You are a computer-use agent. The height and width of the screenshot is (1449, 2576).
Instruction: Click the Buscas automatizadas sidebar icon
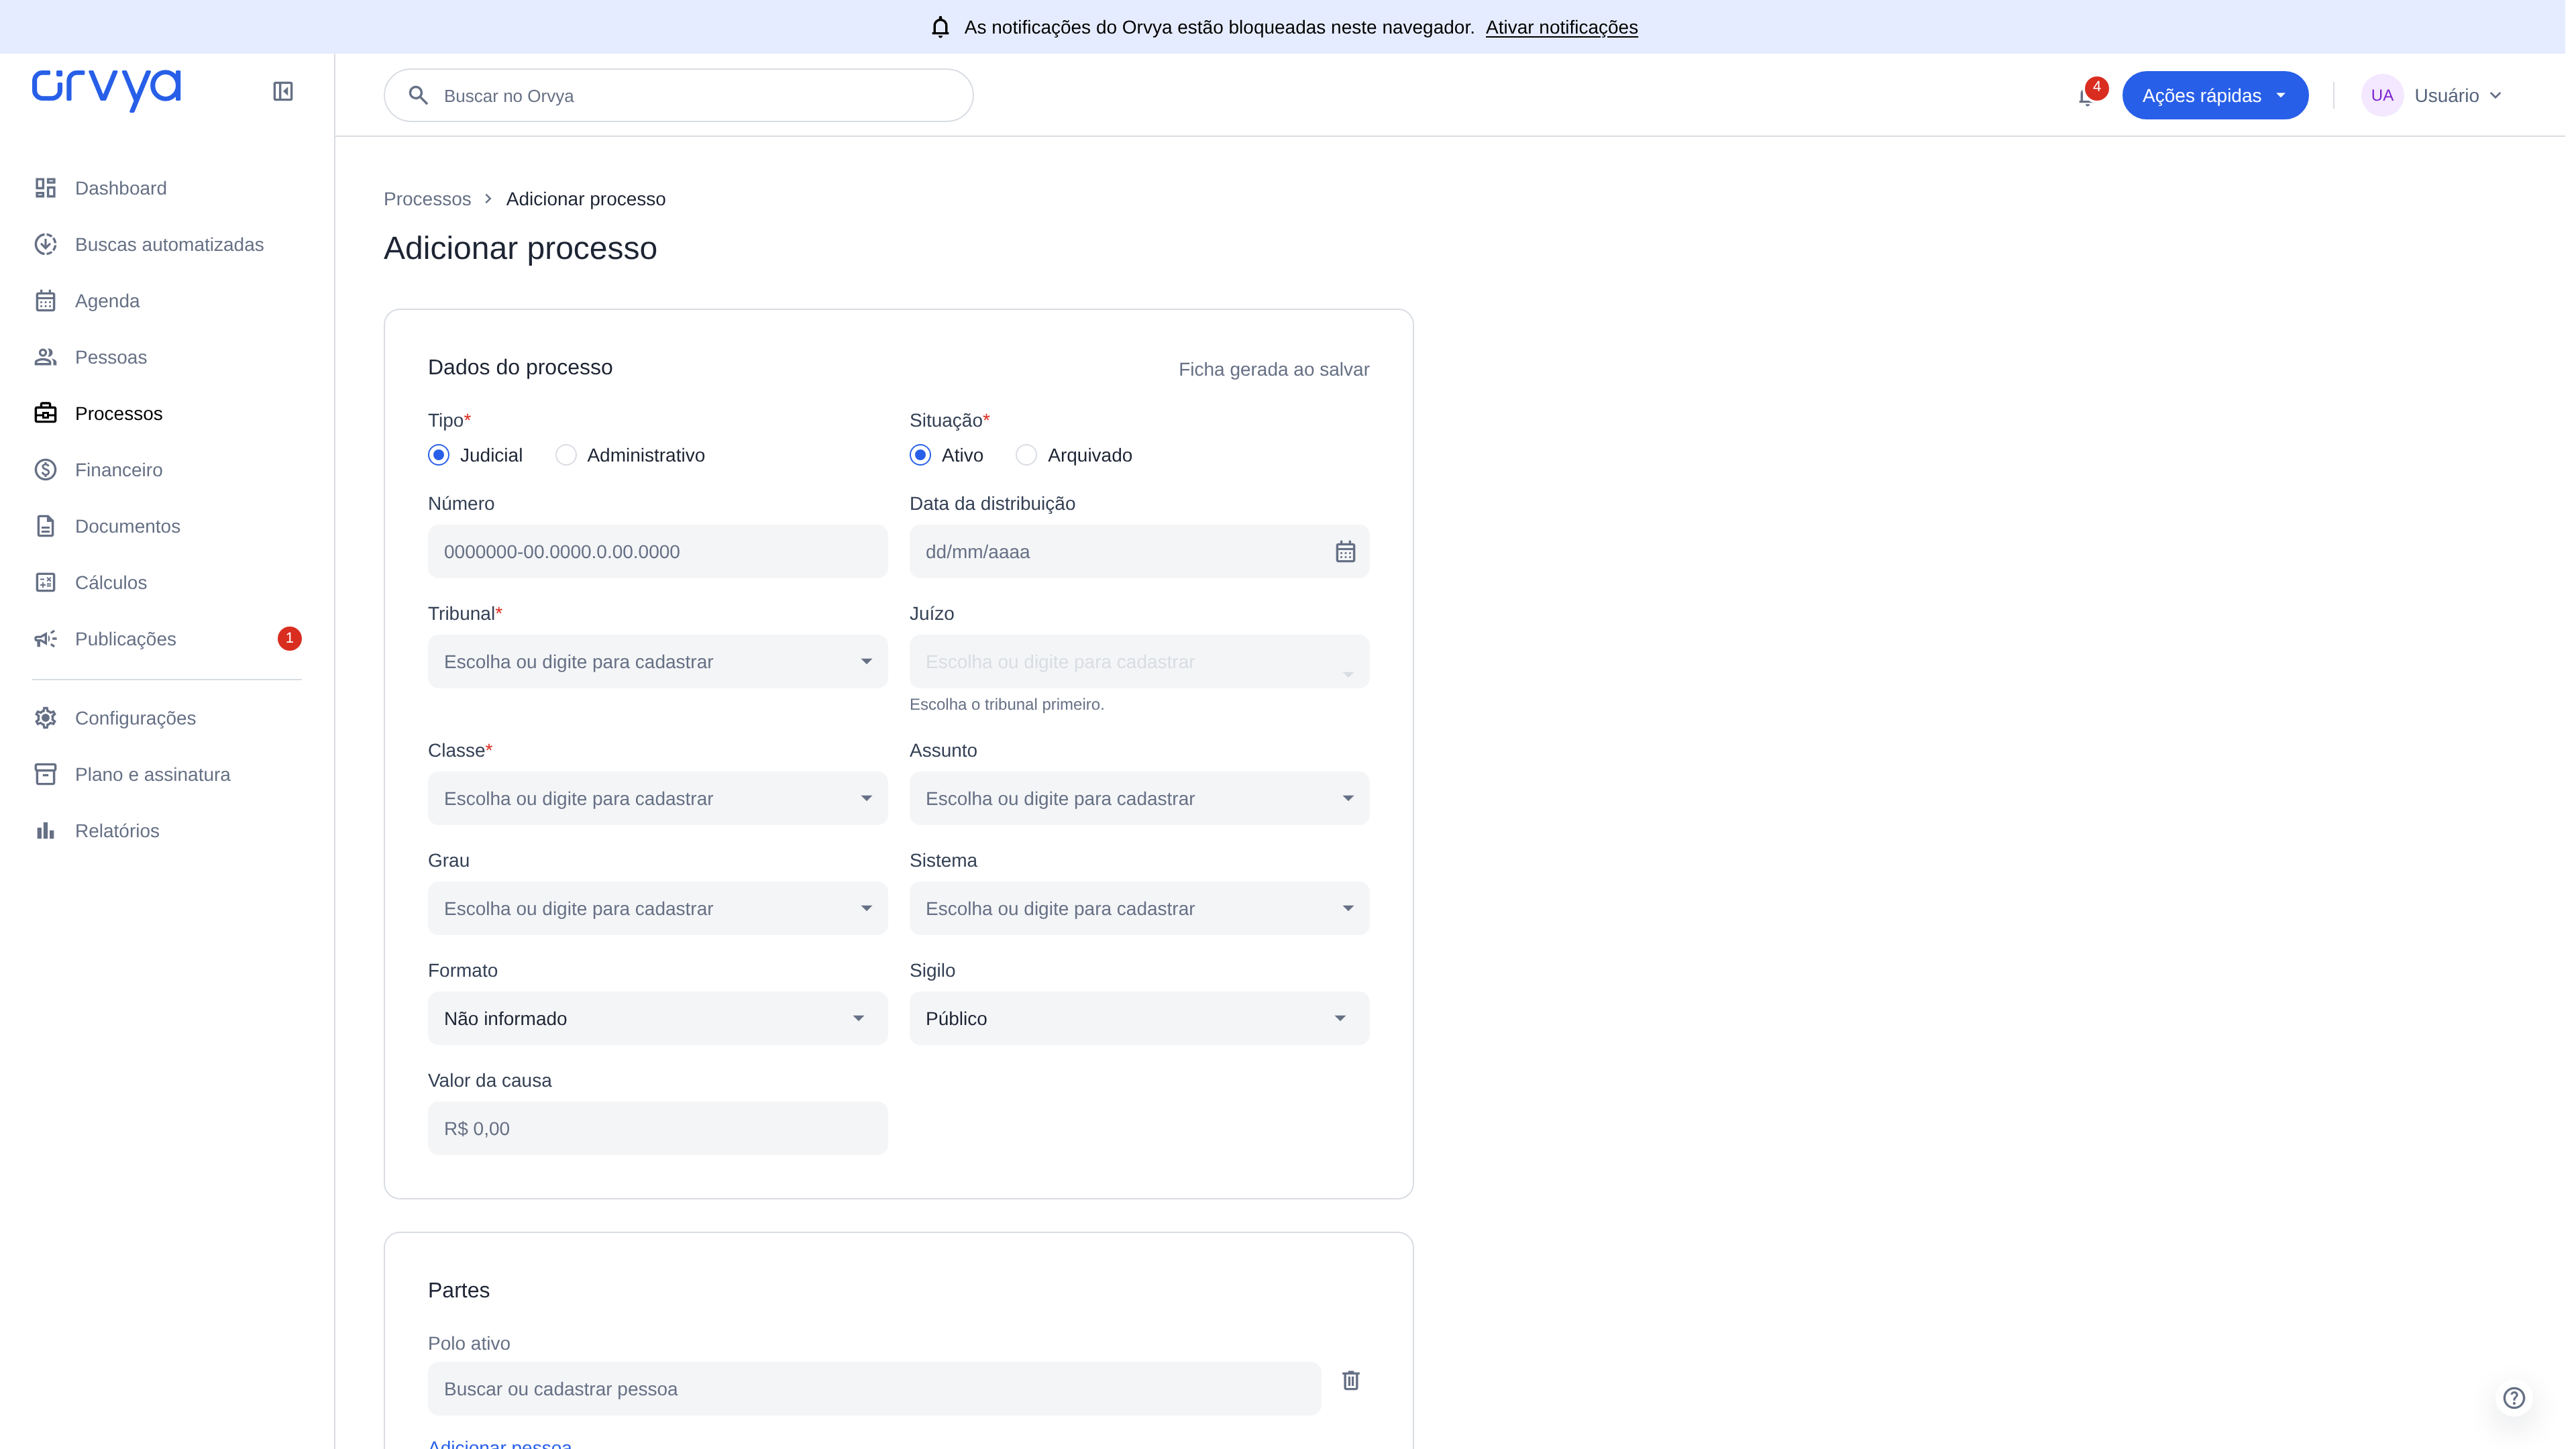pos(46,245)
